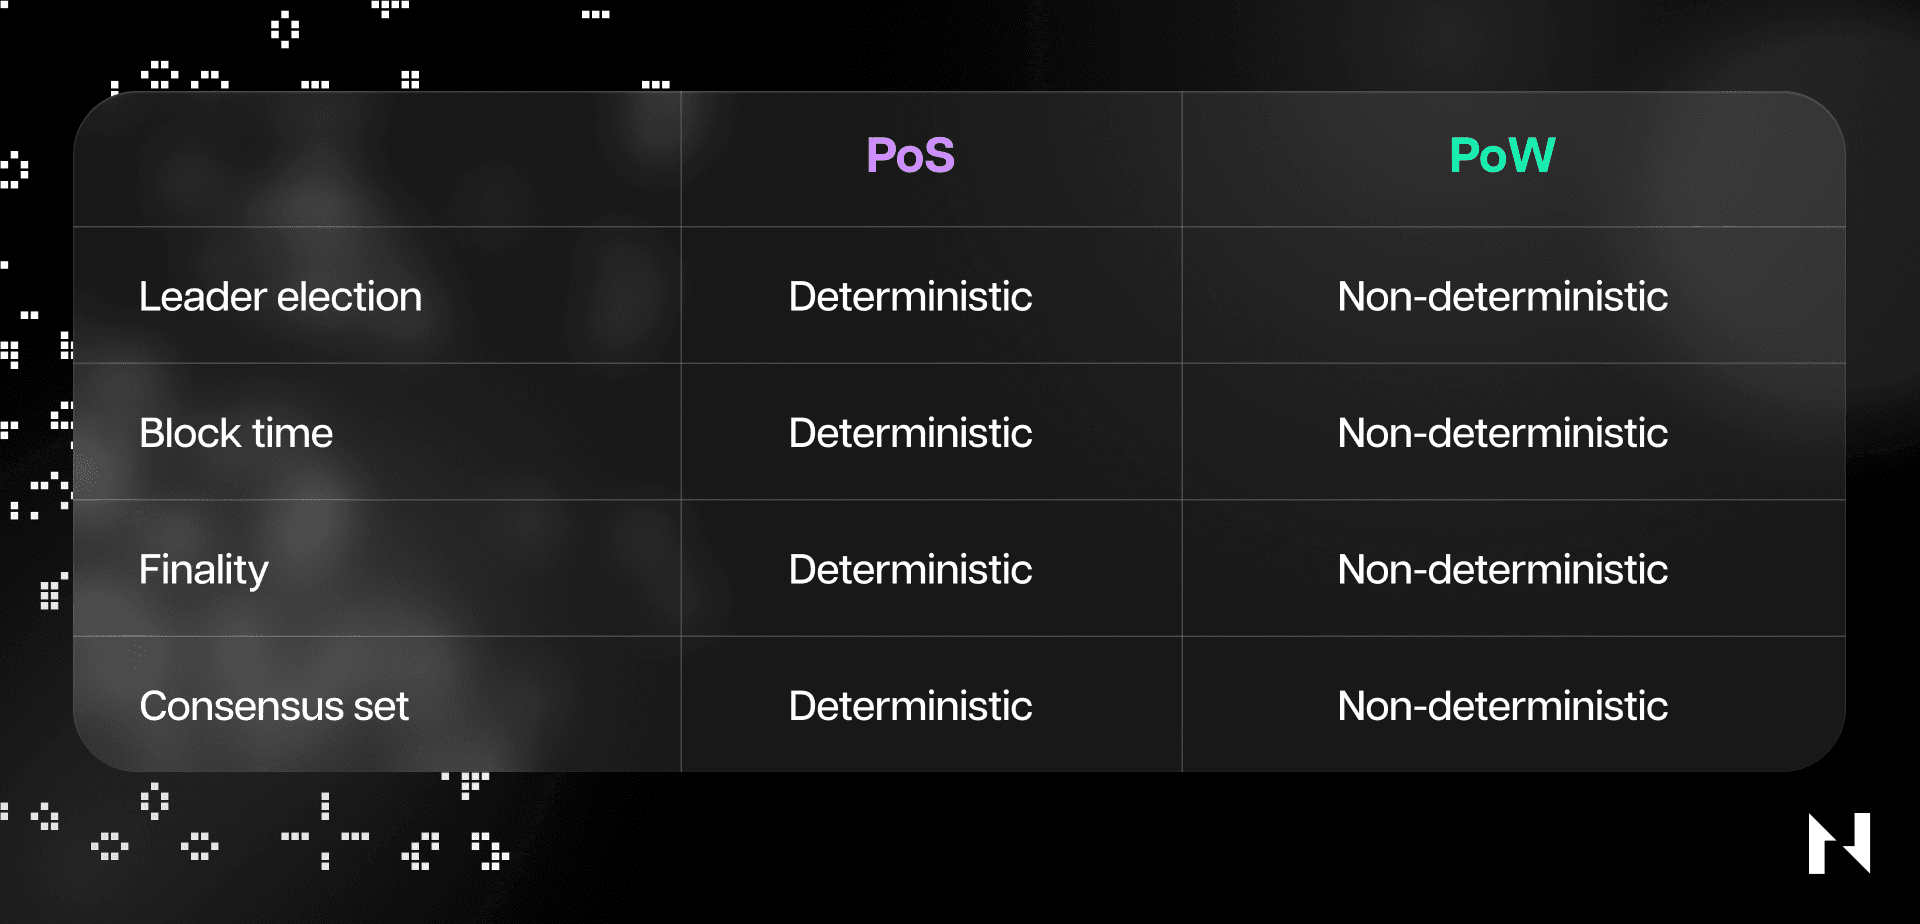This screenshot has width=1920, height=924.
Task: Pick Non-deterministic in the Finality row
Action: (1502, 570)
